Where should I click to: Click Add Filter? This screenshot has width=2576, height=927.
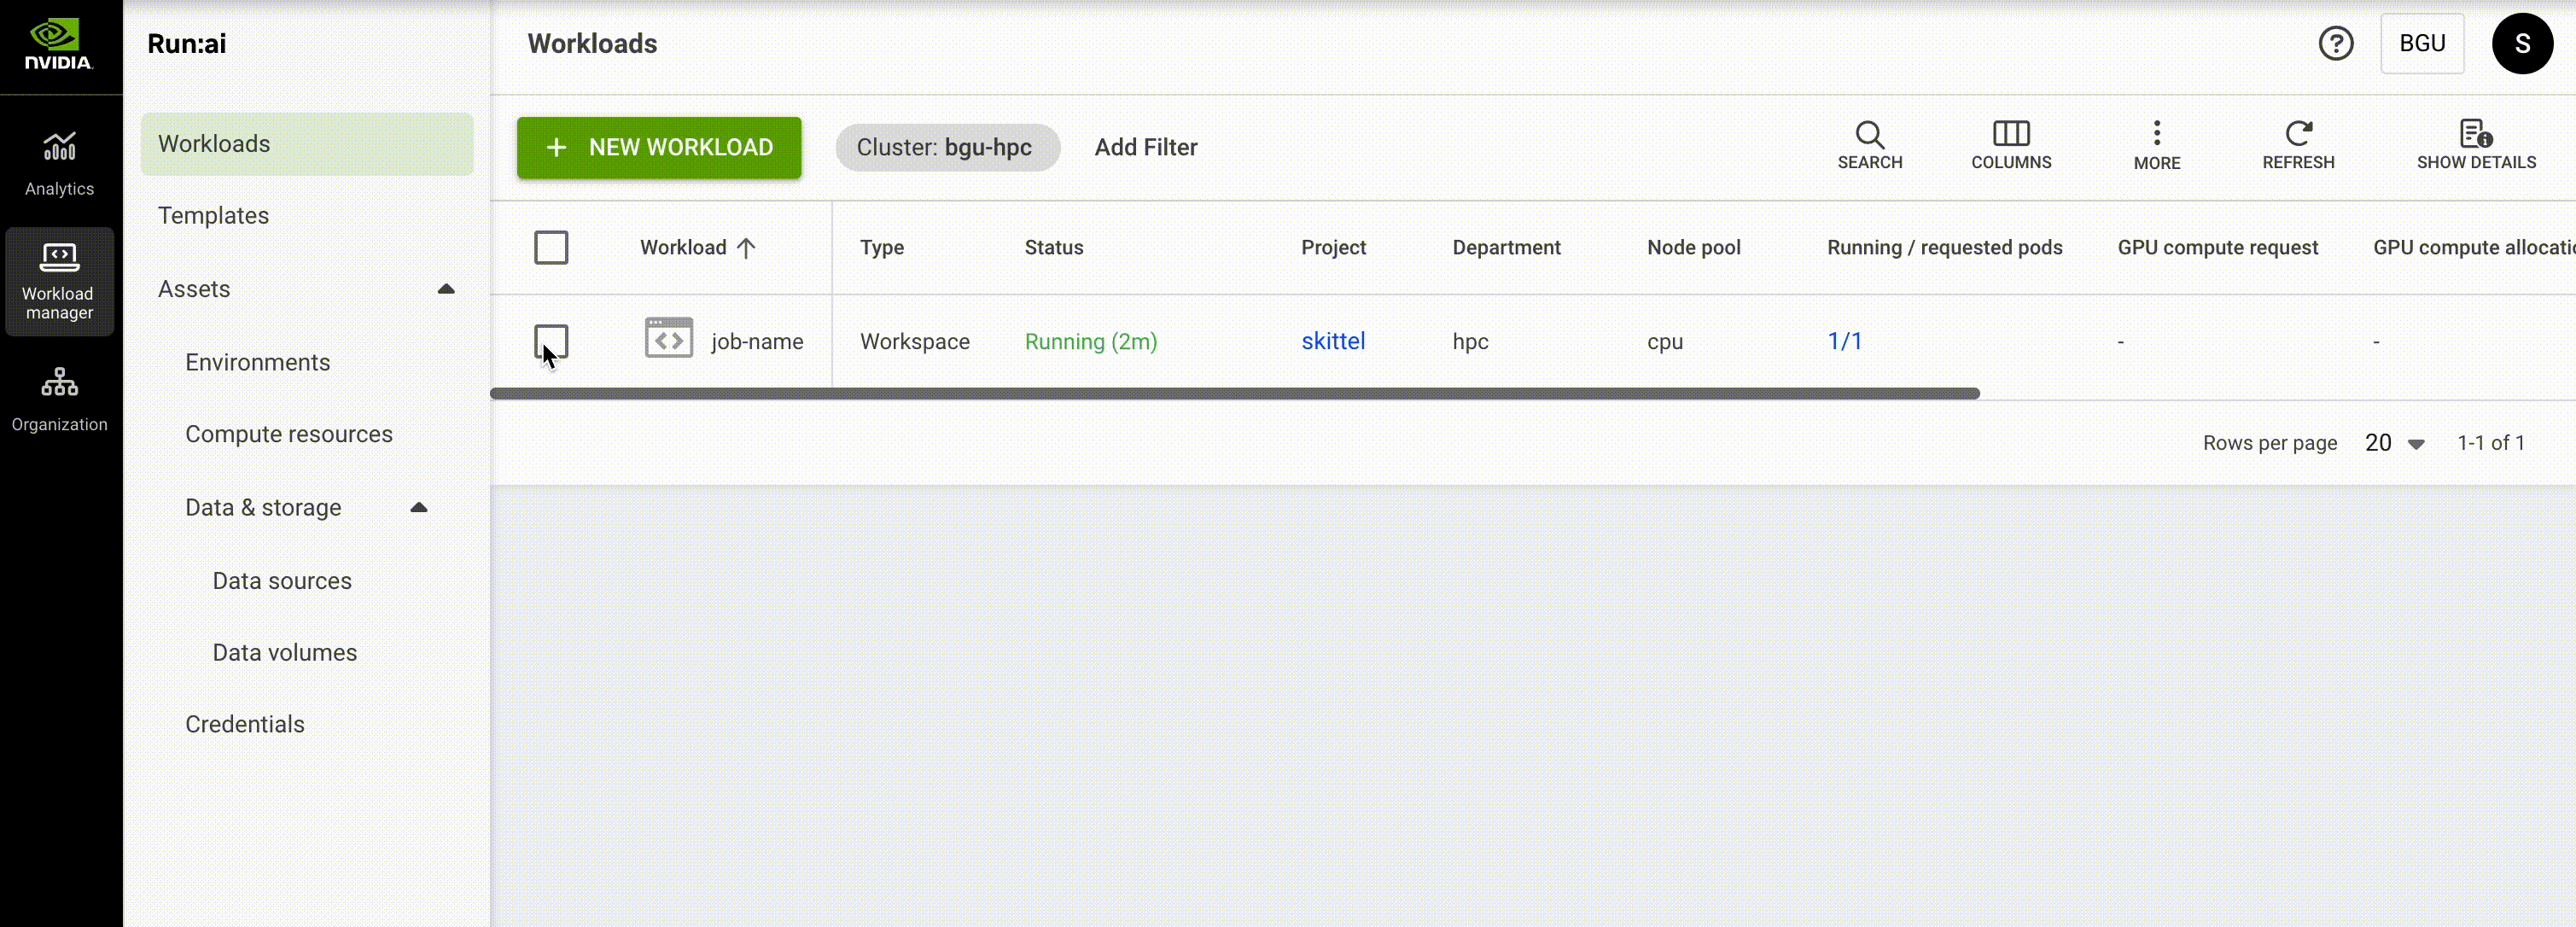(x=1146, y=147)
